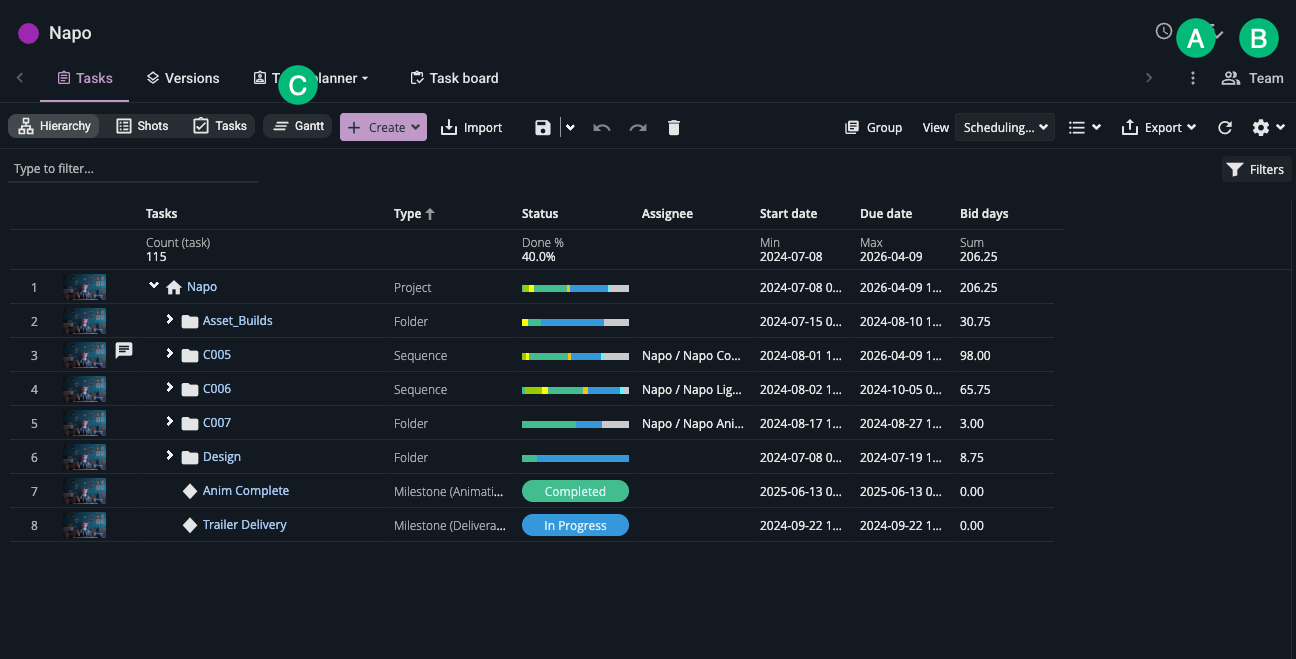The image size is (1296, 659).
Task: Expand the Asset_Builds folder
Action: click(171, 320)
